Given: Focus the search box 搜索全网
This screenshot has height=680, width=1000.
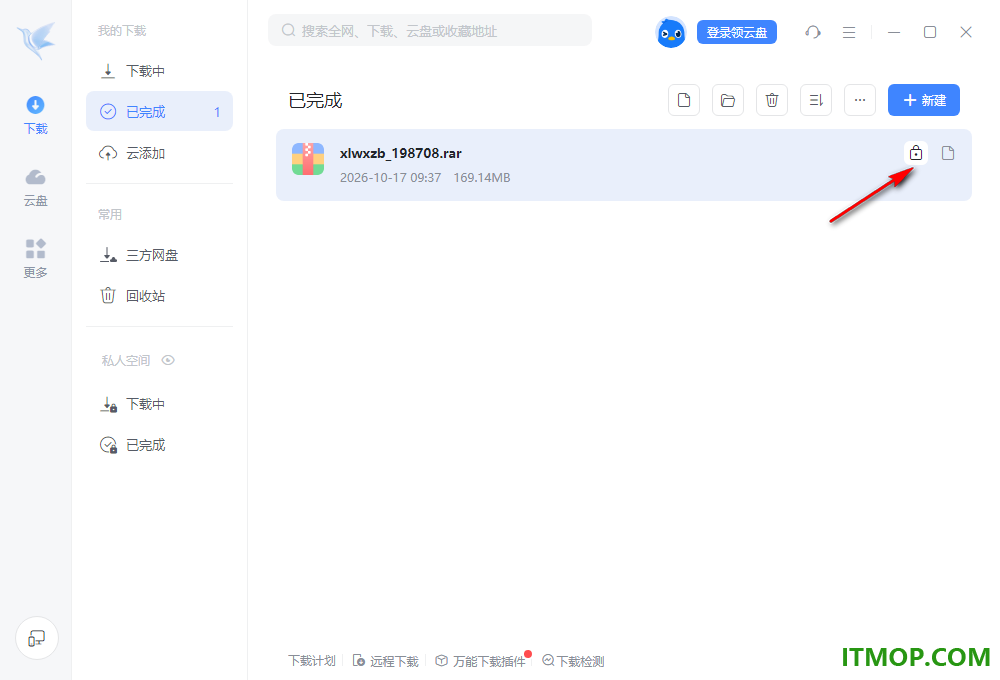Looking at the screenshot, I should click(430, 31).
